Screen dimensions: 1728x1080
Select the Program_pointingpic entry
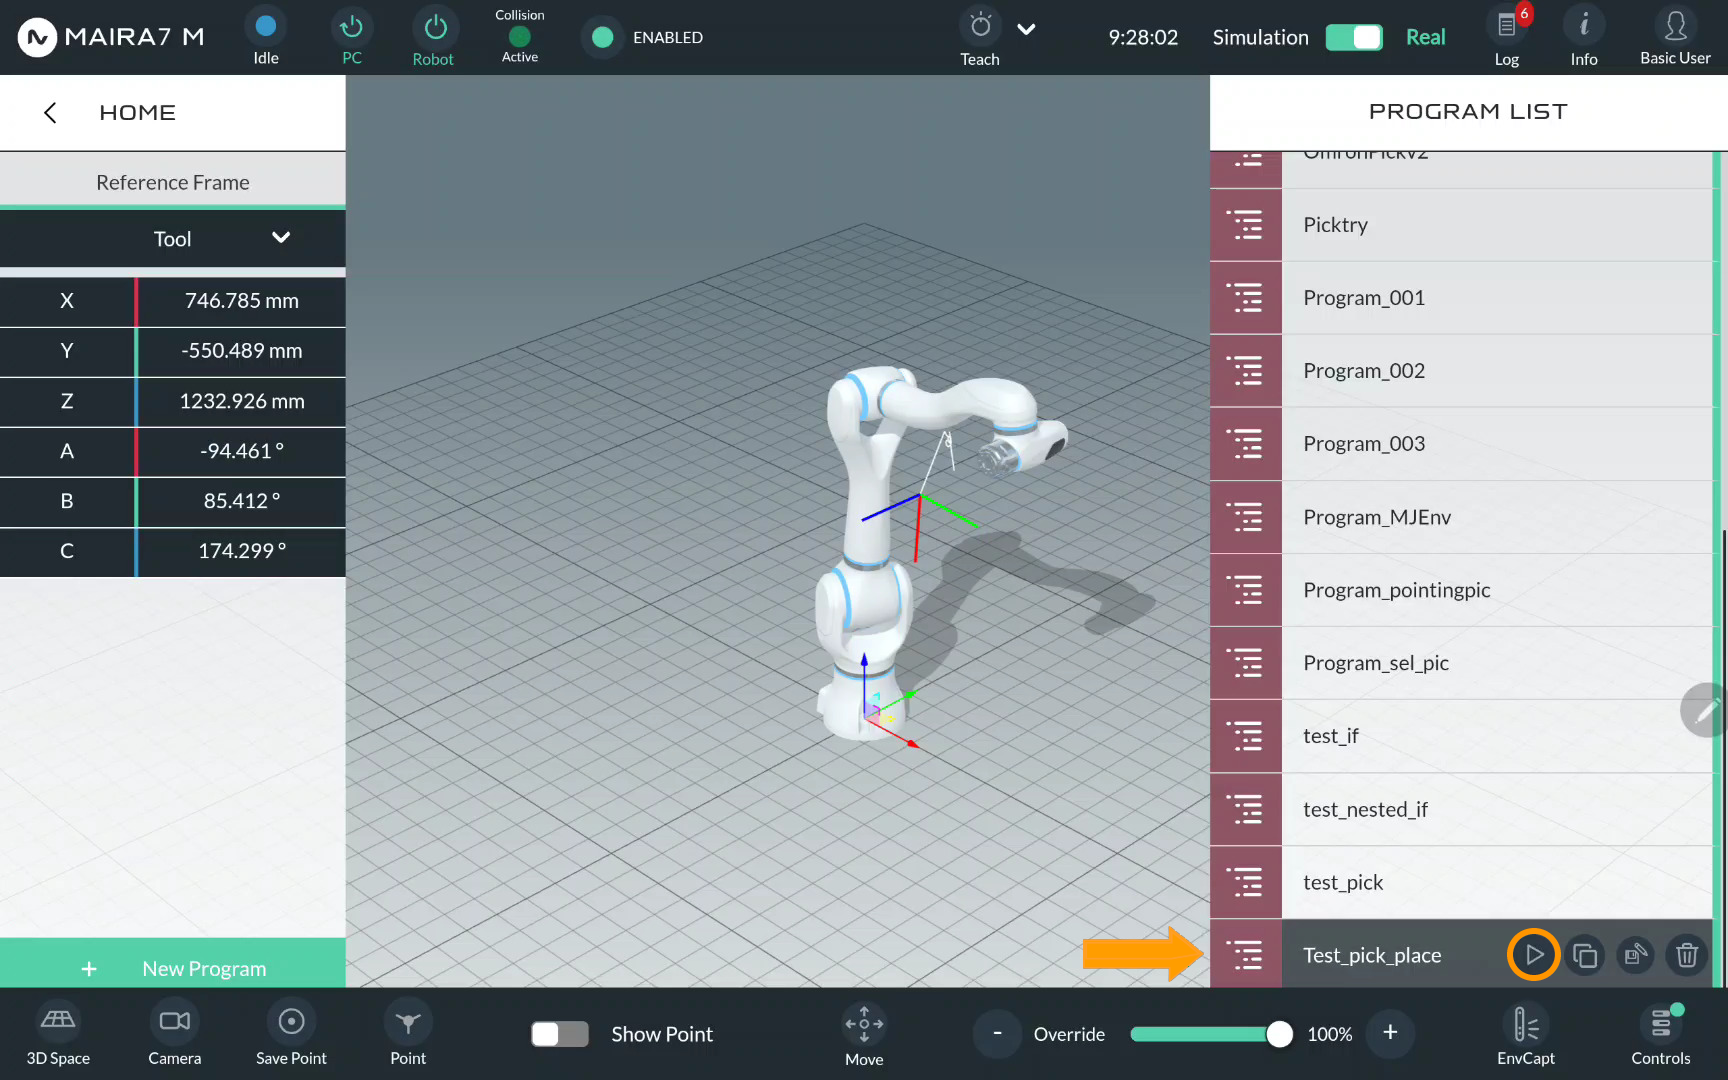(1496, 590)
